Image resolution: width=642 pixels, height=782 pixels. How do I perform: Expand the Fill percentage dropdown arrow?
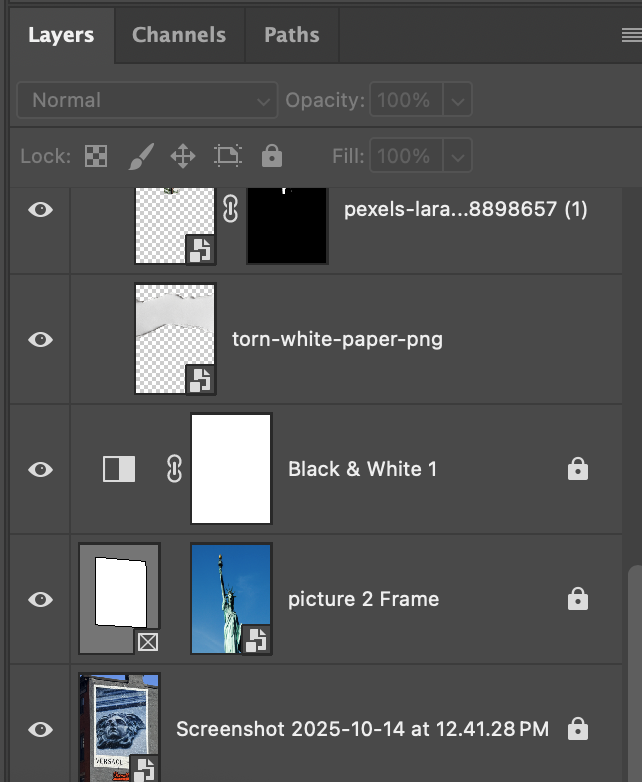tap(456, 156)
